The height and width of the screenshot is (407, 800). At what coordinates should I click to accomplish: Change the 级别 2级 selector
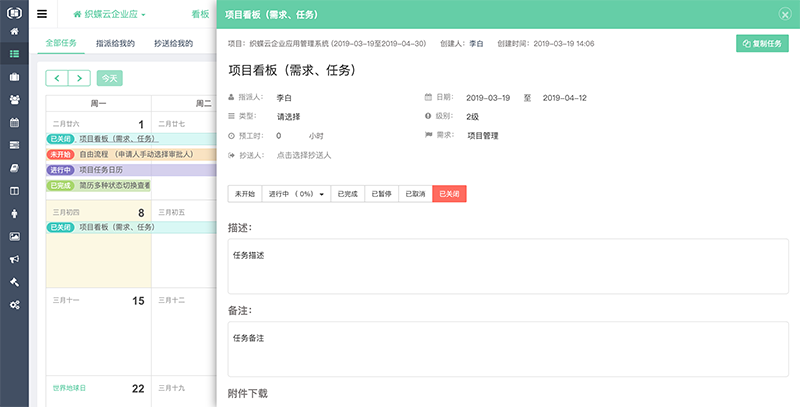tap(472, 117)
